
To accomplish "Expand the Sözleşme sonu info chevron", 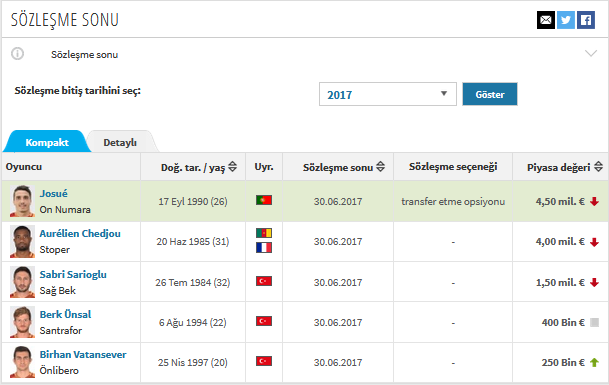I will pyautogui.click(x=591, y=54).
